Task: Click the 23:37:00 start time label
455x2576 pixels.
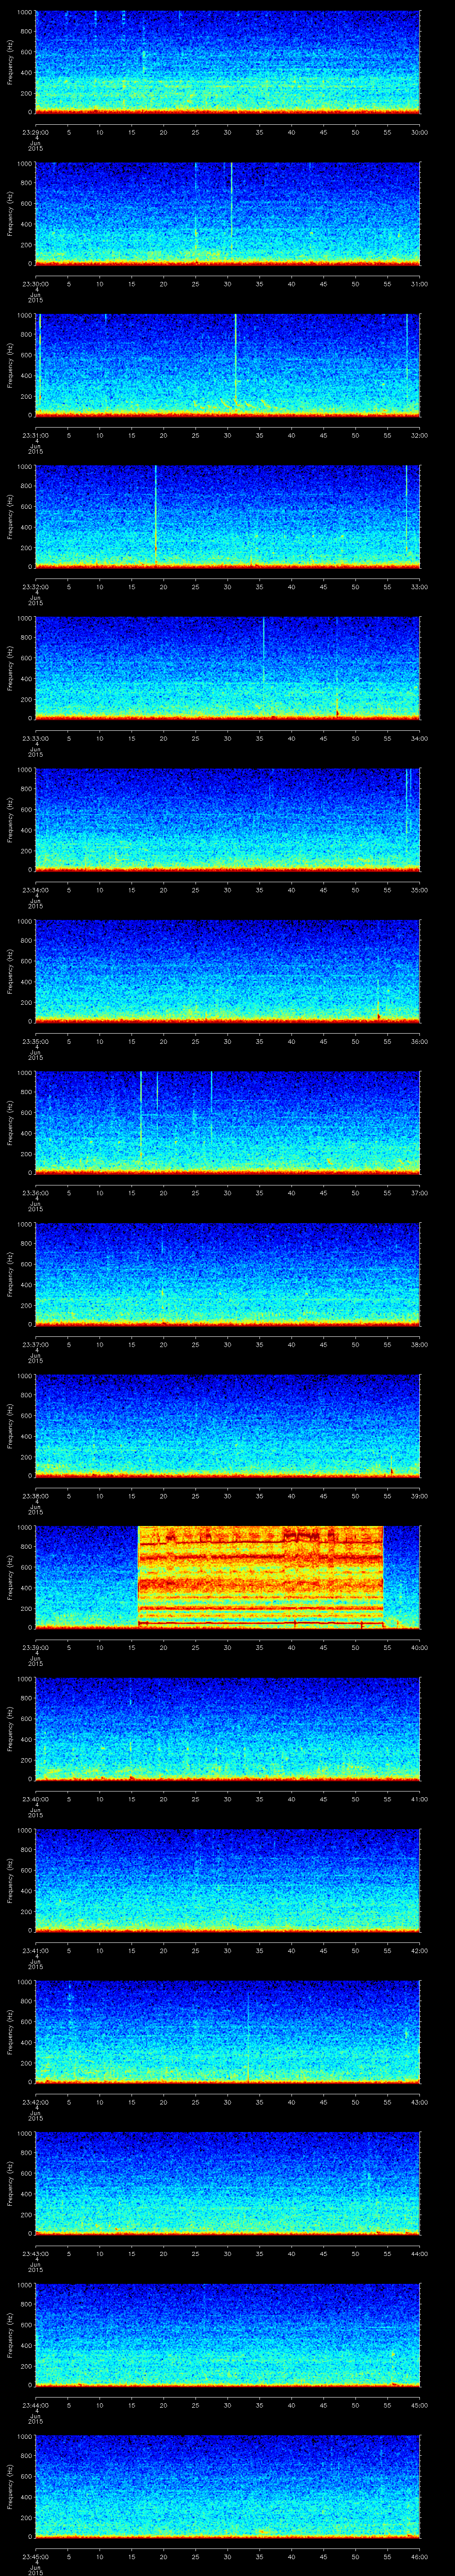Action: (35, 1345)
